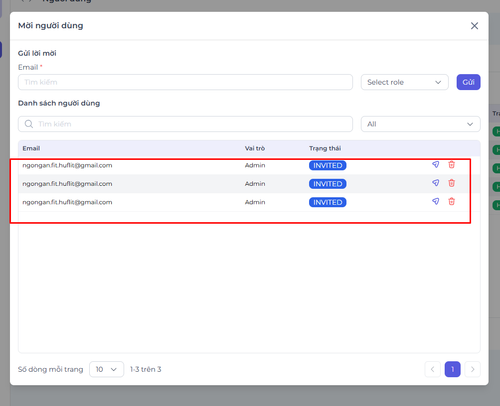Click Admin role in the third row

pyautogui.click(x=255, y=202)
